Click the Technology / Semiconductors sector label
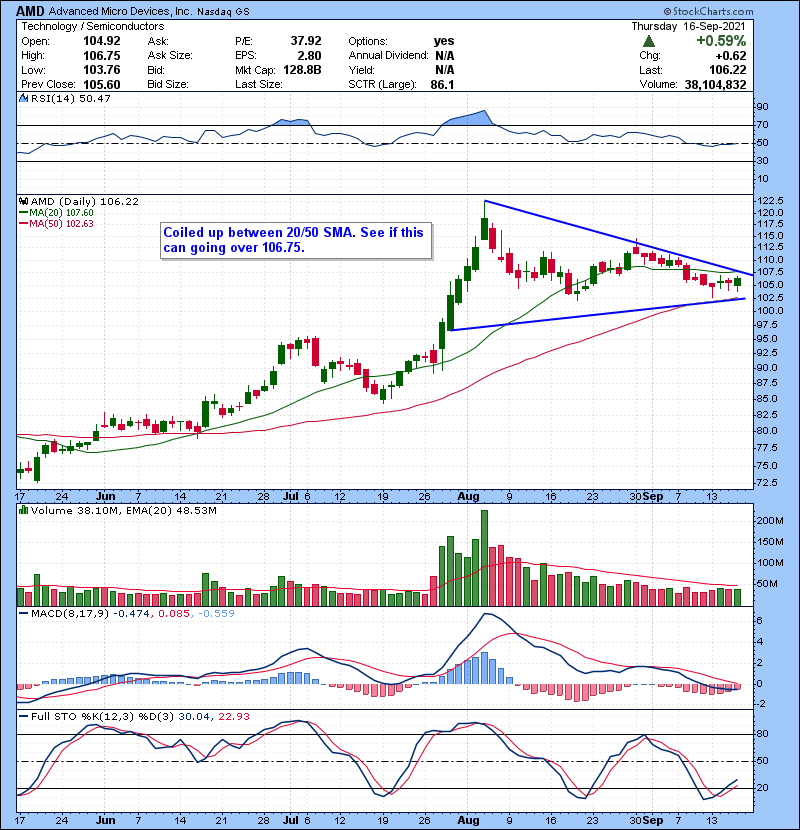 (93, 26)
